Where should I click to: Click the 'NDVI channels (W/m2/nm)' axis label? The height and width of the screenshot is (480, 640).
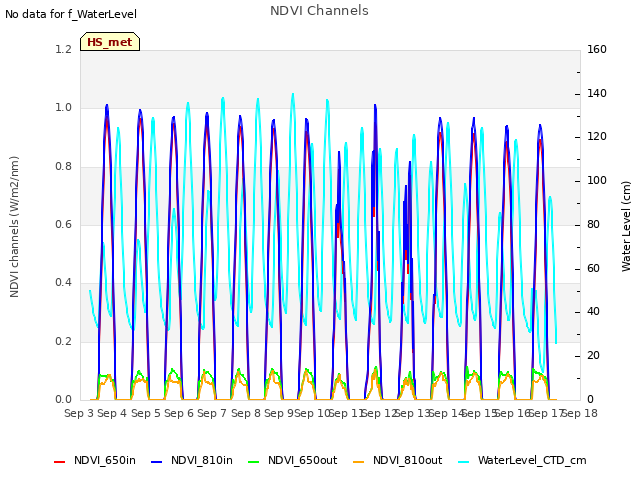coord(14,227)
